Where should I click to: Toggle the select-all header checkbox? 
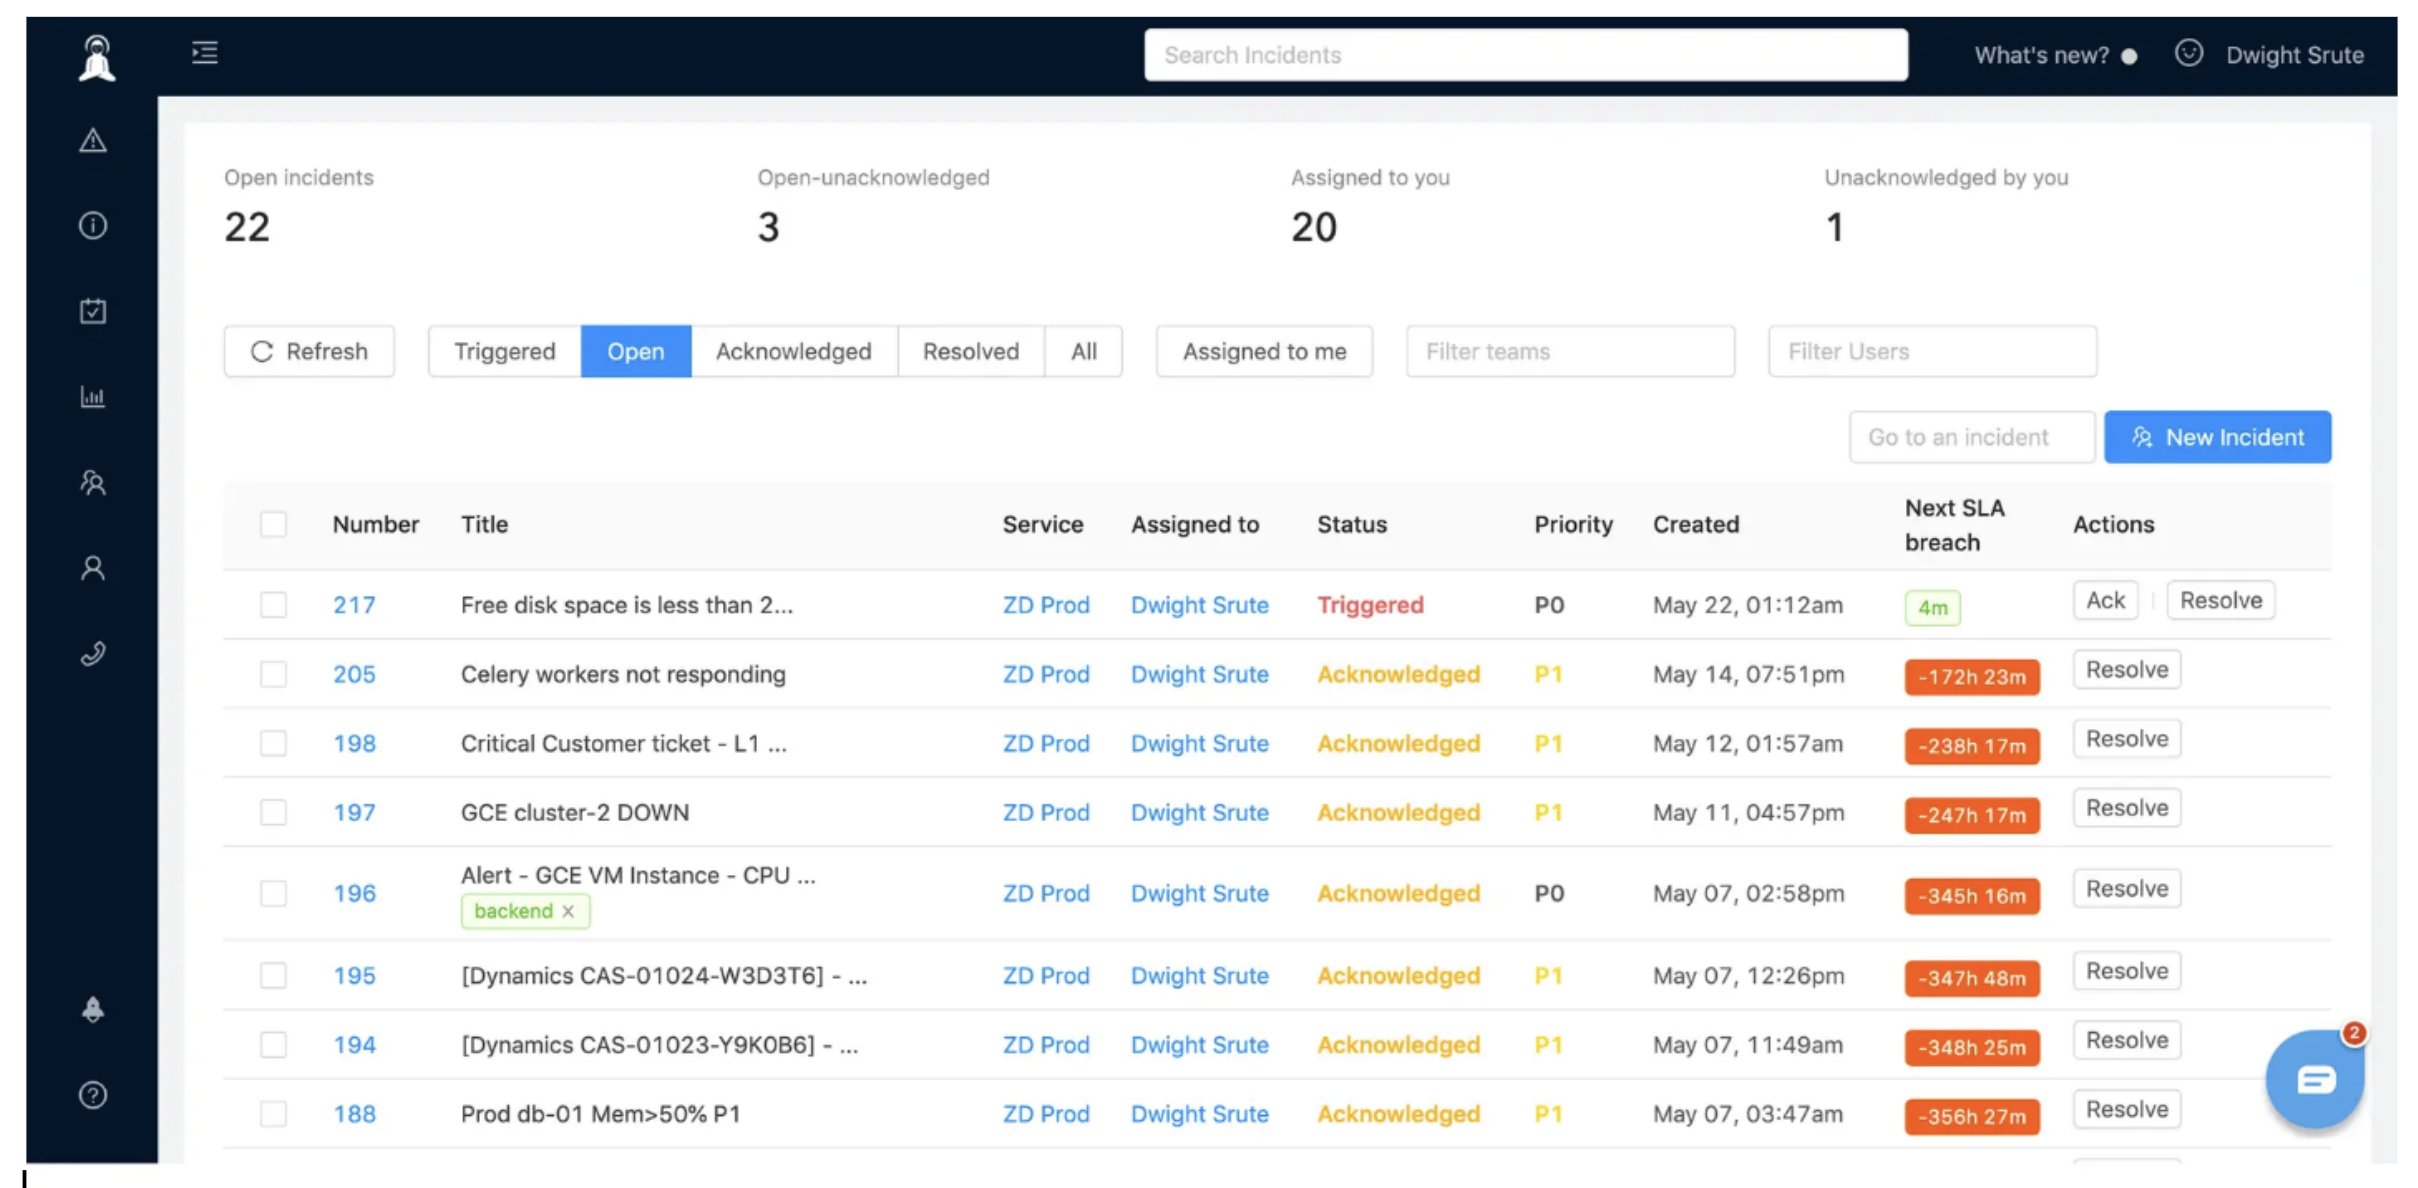pos(273,524)
